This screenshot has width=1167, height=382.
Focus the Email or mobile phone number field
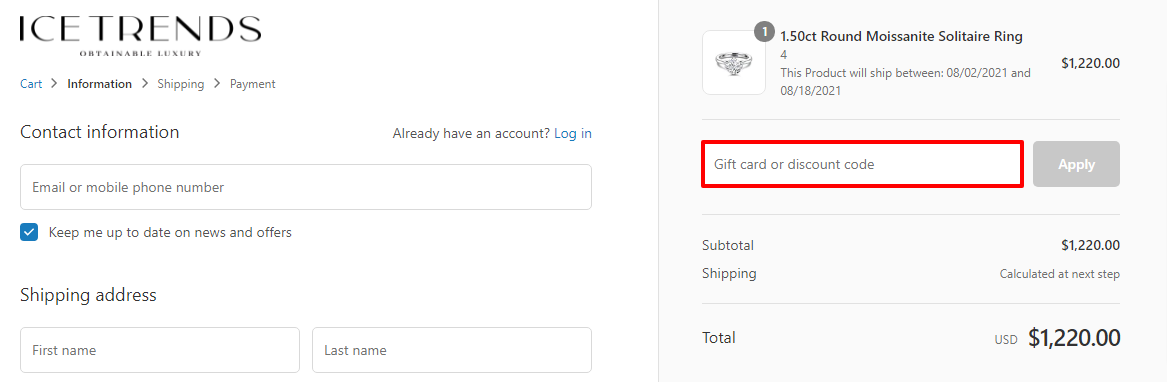pos(306,187)
